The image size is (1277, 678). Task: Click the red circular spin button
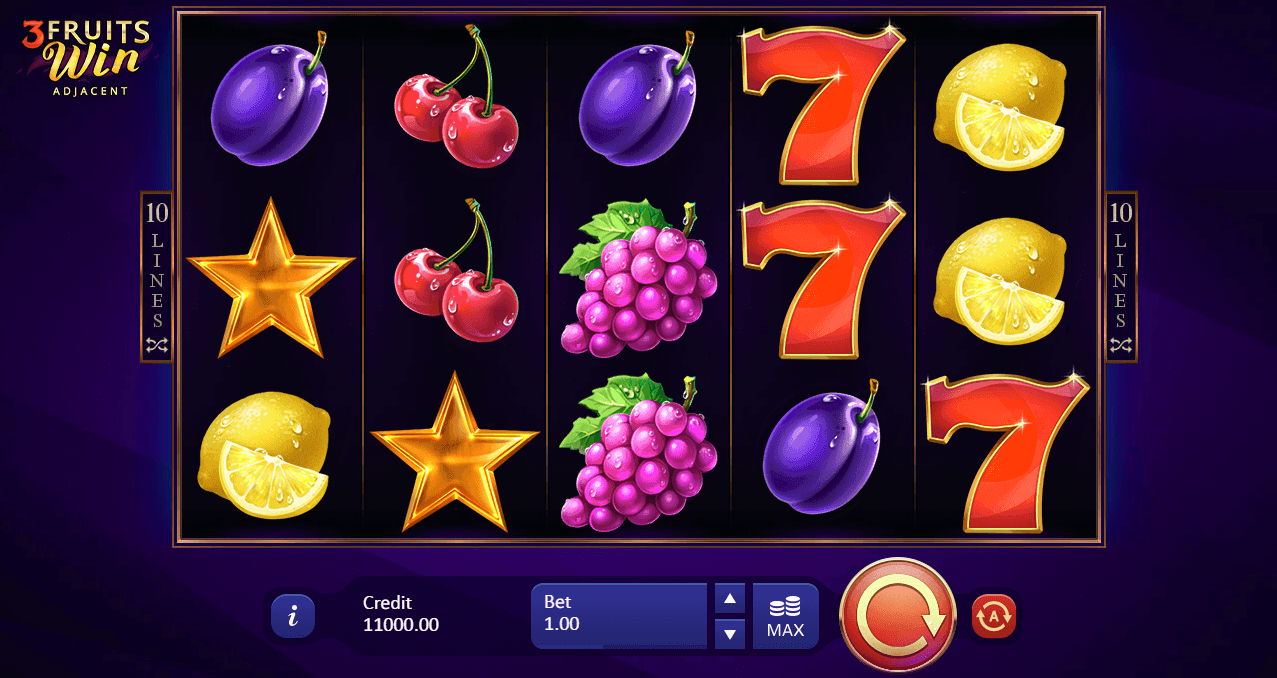tap(898, 616)
